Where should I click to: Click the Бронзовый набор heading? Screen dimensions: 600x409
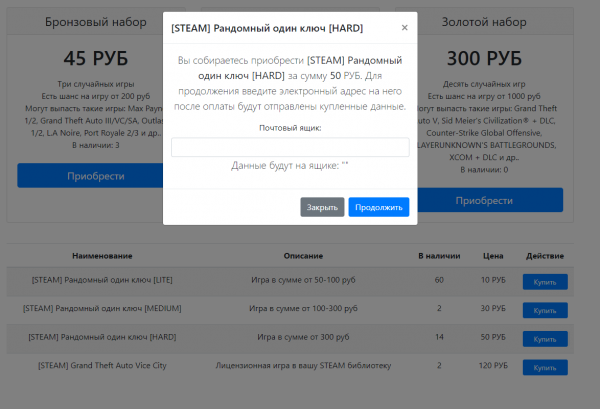pyautogui.click(x=96, y=22)
